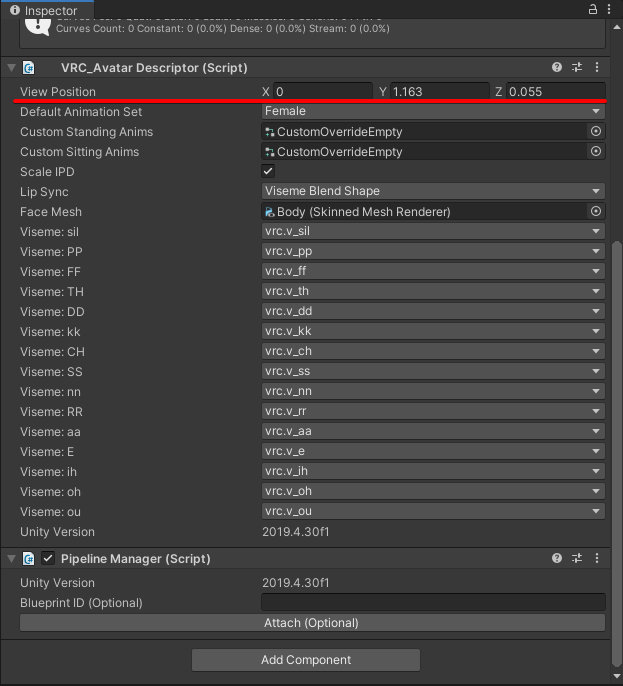Click scrollbar up arrow in Inspector
This screenshot has height=686, width=623.
coord(617,27)
